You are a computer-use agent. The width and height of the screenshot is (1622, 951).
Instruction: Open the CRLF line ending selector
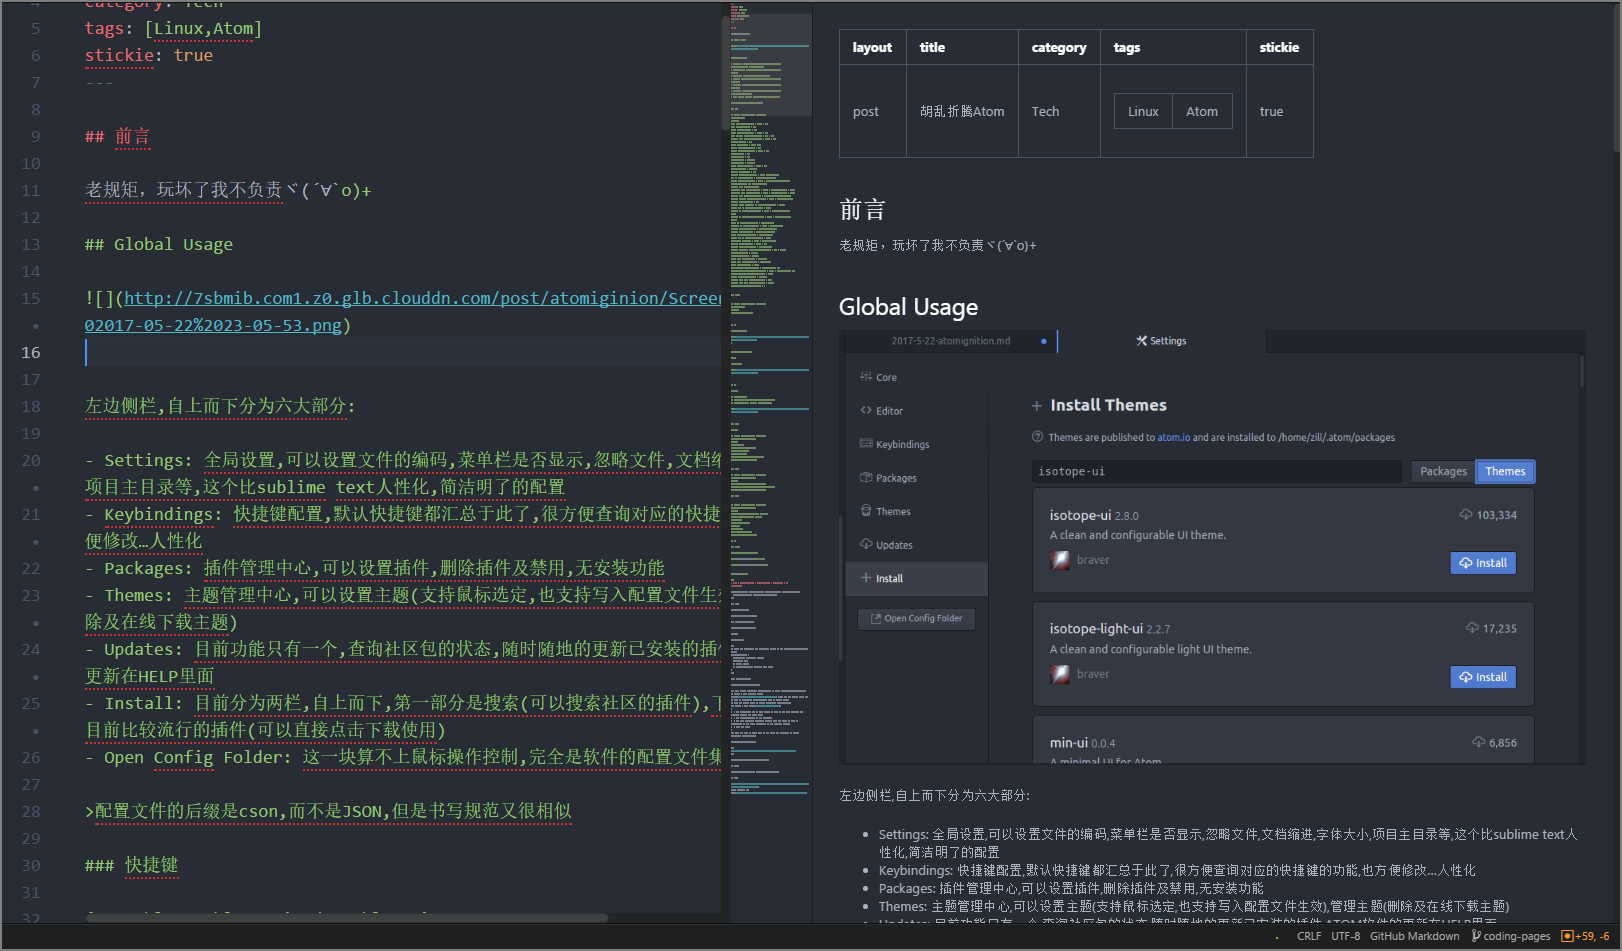tap(1308, 936)
